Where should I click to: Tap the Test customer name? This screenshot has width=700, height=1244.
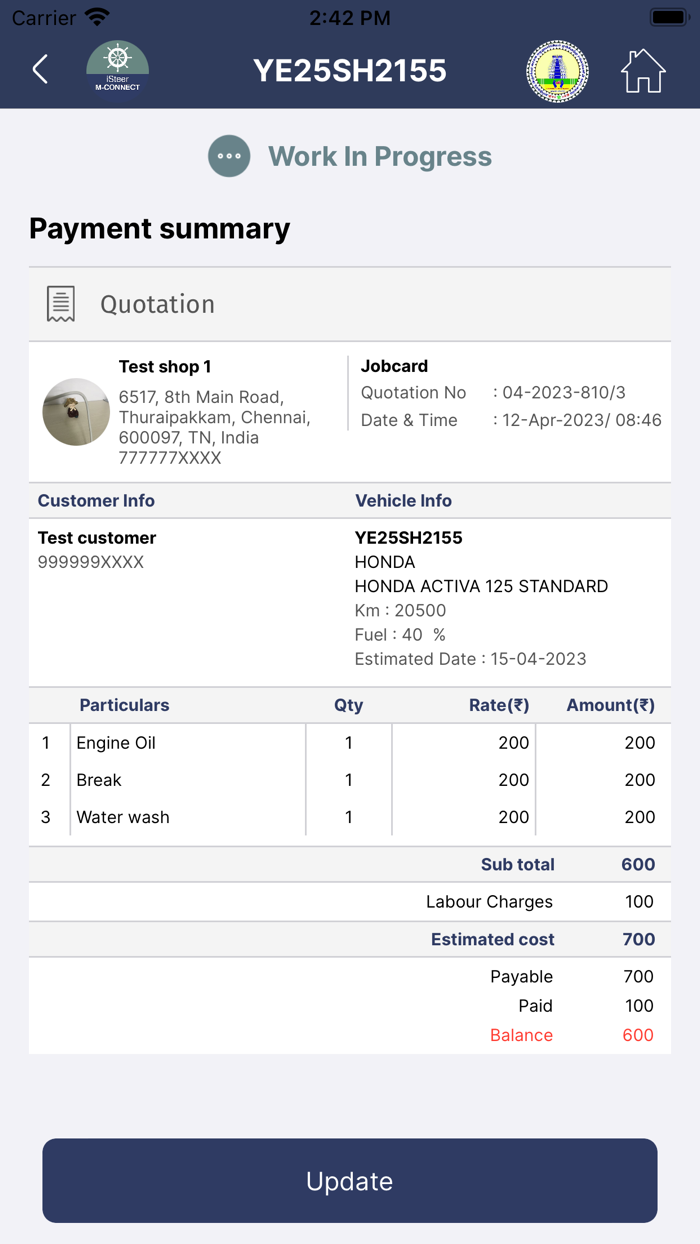point(97,538)
